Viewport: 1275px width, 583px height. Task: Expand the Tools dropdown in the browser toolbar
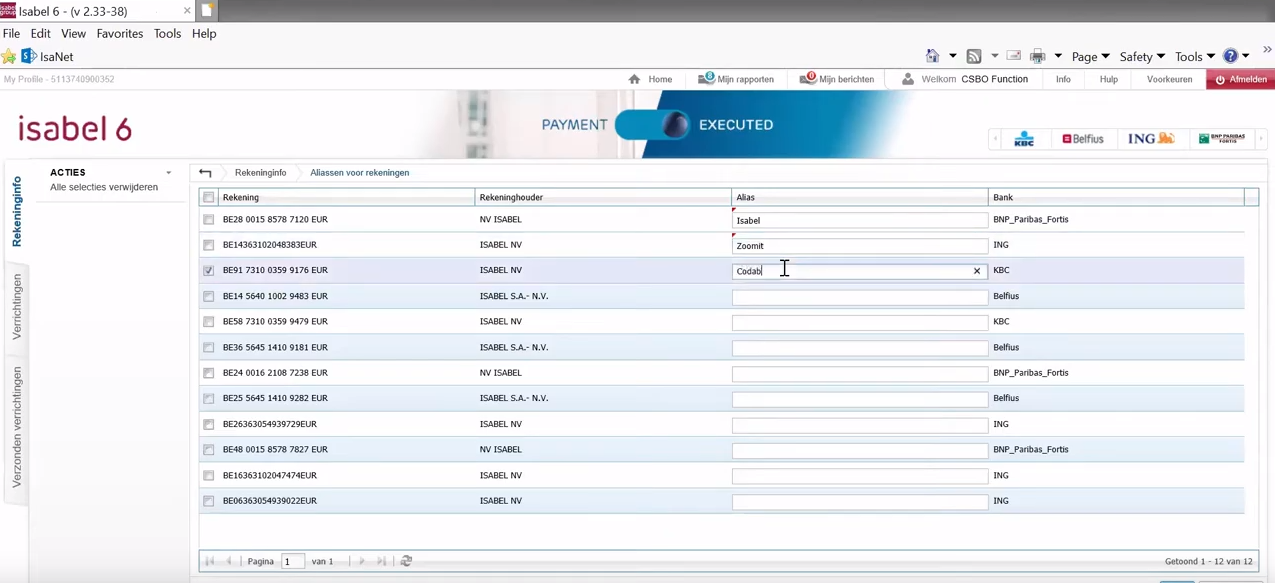(x=1188, y=57)
